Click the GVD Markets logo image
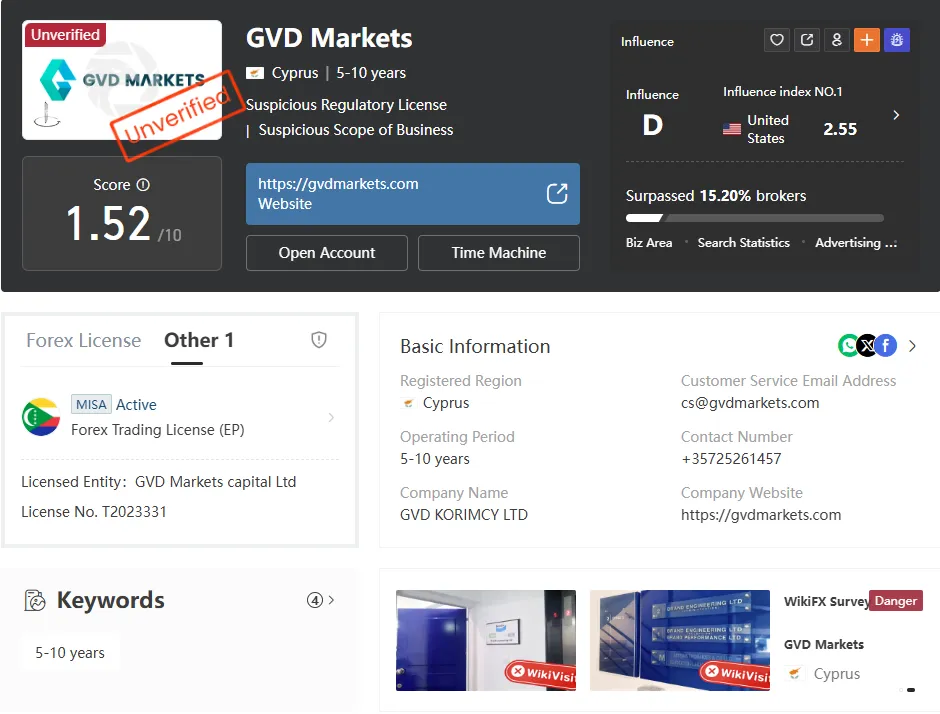The image size is (940, 714). 122,80
